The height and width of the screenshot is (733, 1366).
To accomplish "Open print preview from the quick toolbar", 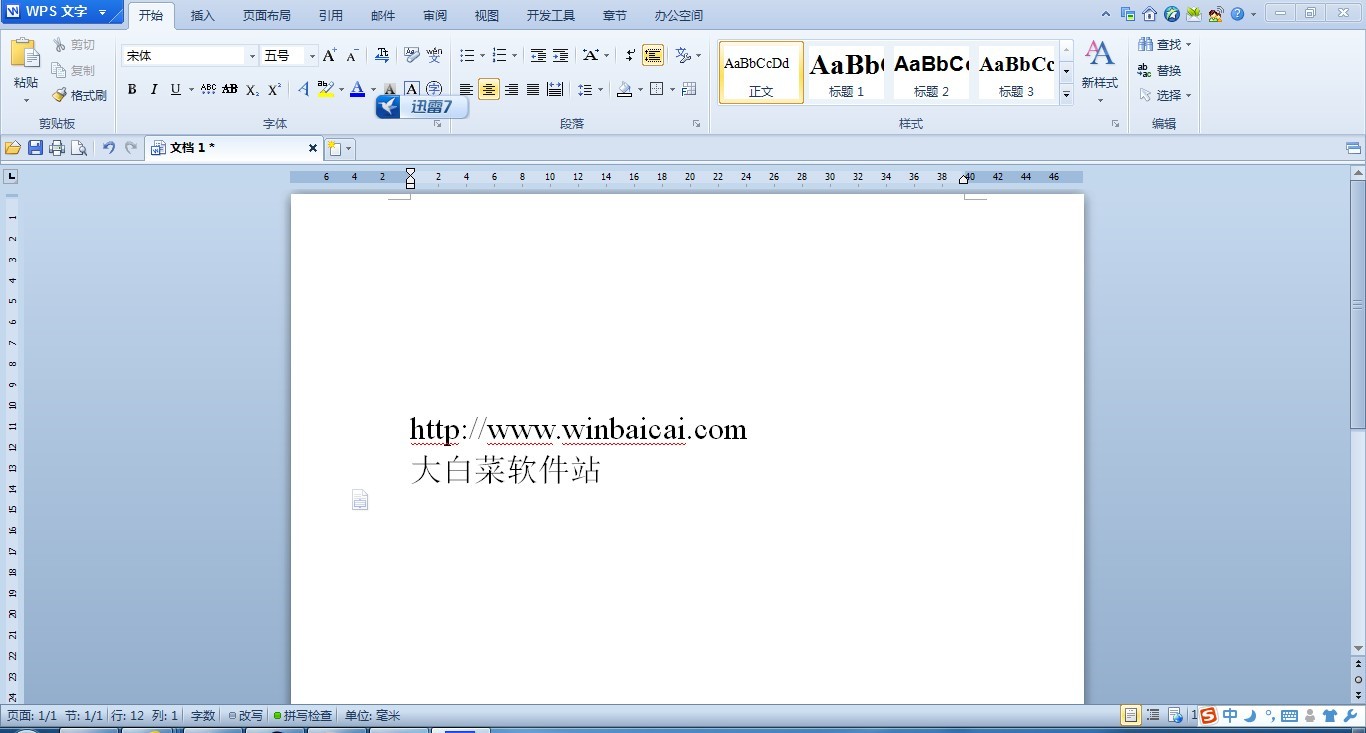I will tap(79, 148).
